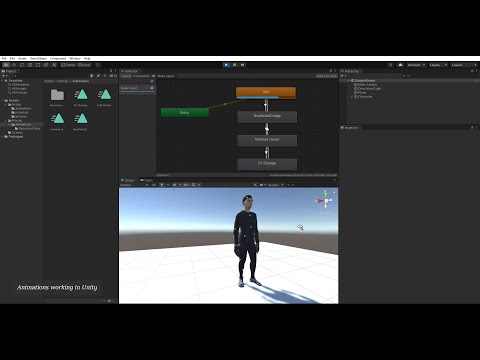Image resolution: width=480 pixels, height=360 pixels.
Task: Select the Rect transform tool
Action: point(38,65)
